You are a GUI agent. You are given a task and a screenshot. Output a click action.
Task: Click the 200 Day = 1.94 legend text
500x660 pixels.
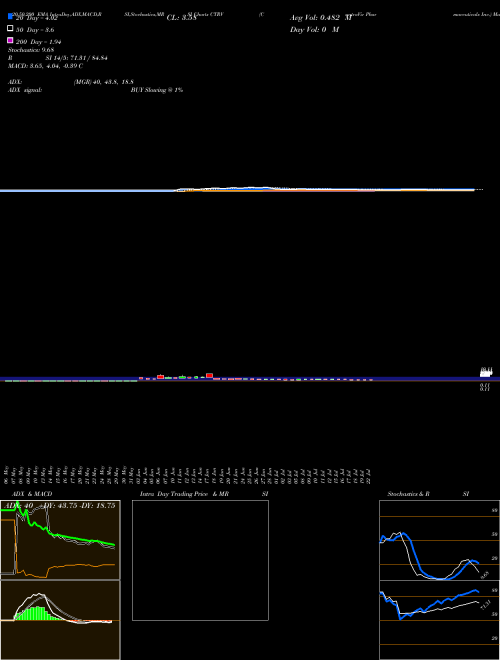coord(39,42)
